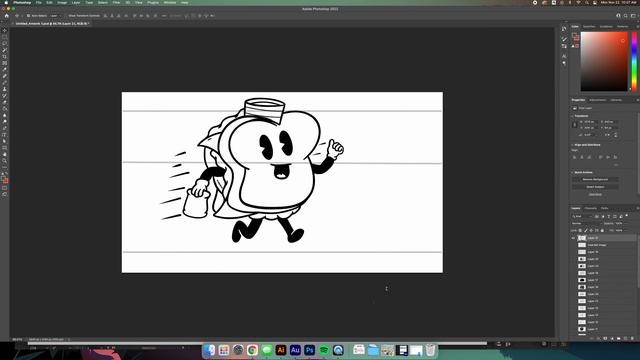This screenshot has width=640, height=360.
Task: Open the Character collapsed panel icon
Action: 564,56
